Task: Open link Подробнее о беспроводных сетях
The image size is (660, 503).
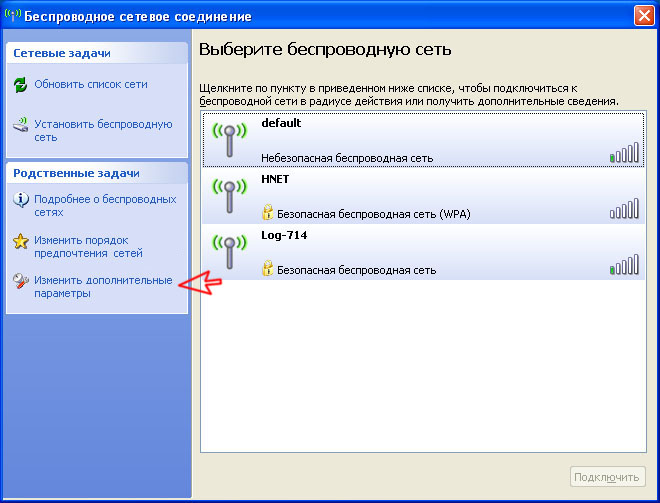Action: [105, 205]
